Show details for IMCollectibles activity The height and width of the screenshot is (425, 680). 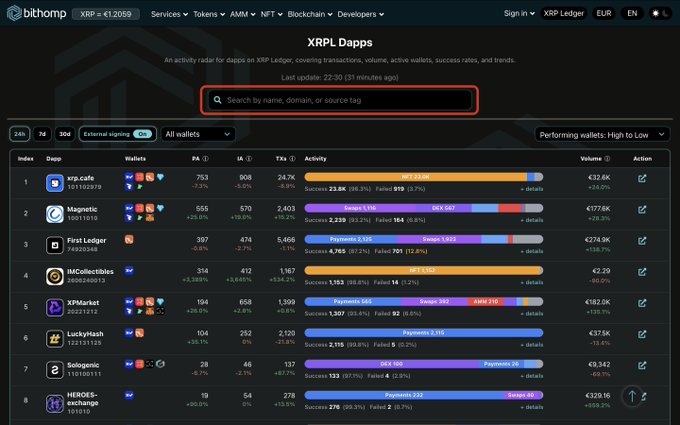532,282
